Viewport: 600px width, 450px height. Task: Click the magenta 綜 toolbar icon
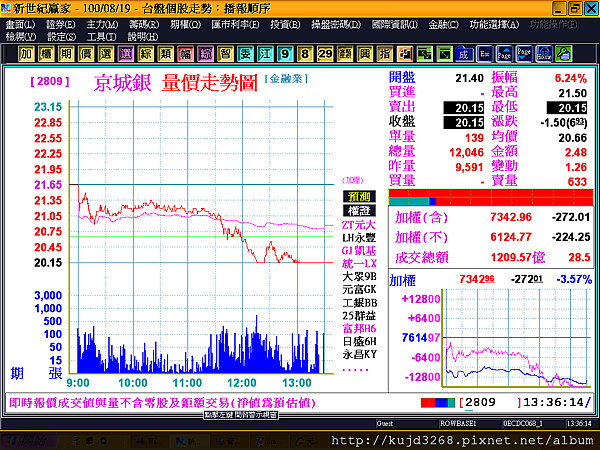205,54
